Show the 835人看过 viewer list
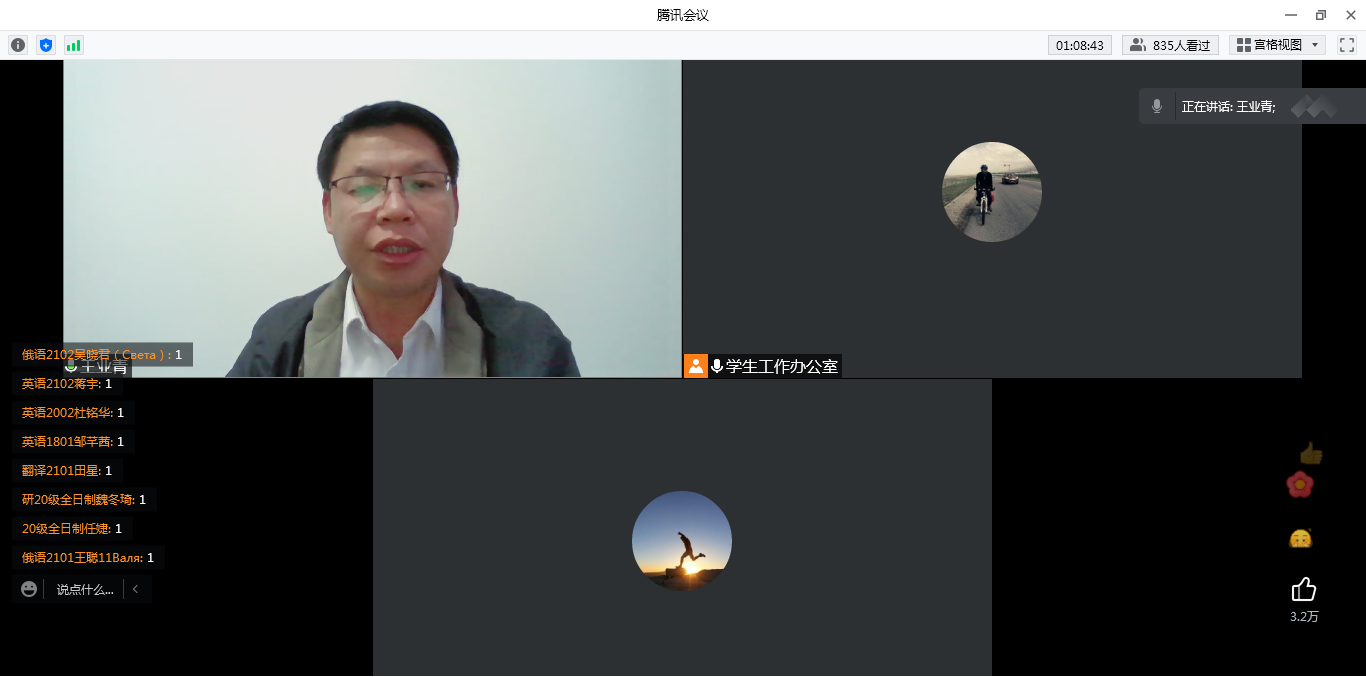The image size is (1366, 677). point(1170,45)
